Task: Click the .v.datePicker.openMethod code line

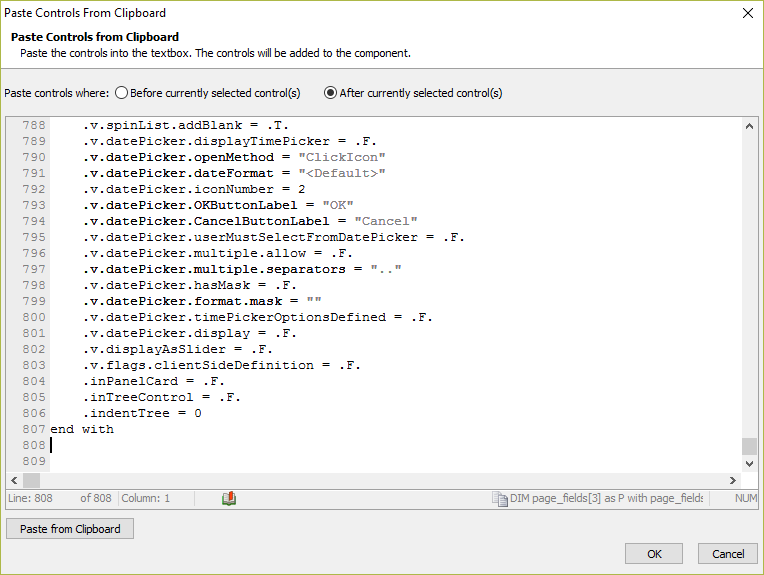Action: [x=234, y=157]
